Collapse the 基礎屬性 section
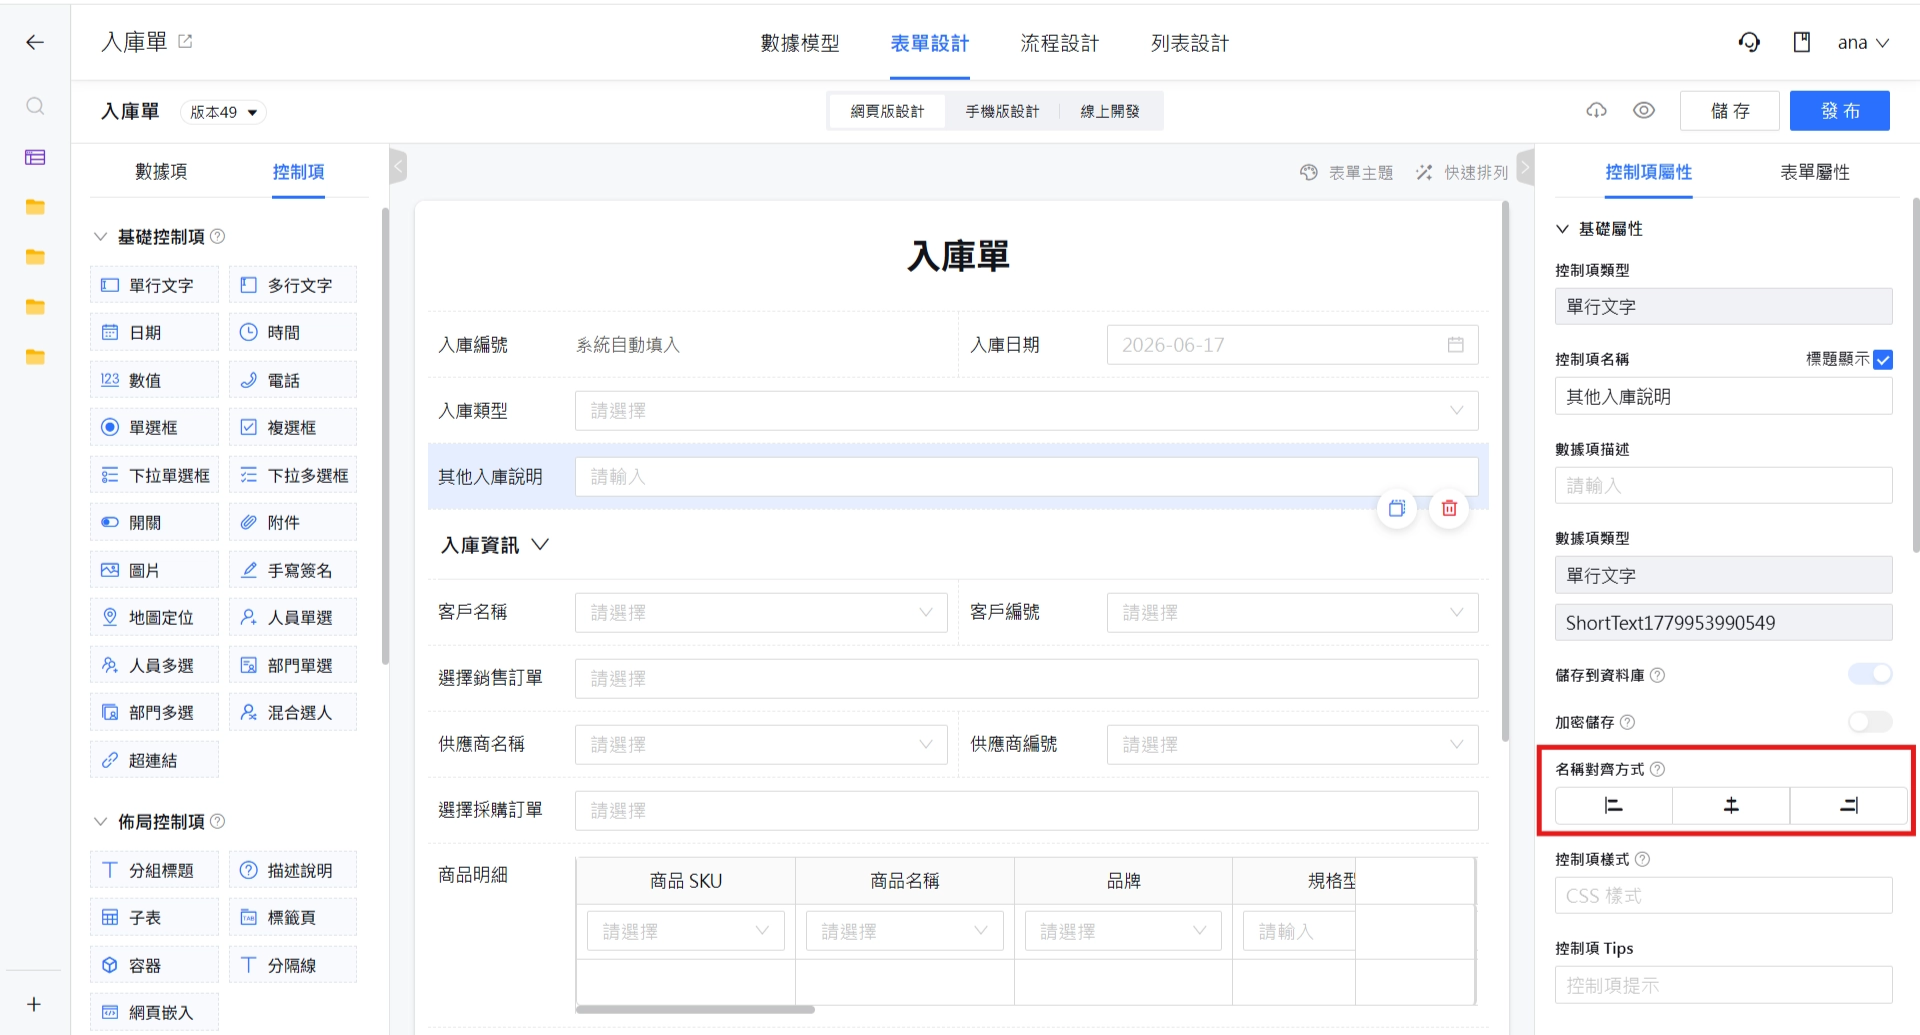The width and height of the screenshot is (1920, 1035). click(1562, 228)
